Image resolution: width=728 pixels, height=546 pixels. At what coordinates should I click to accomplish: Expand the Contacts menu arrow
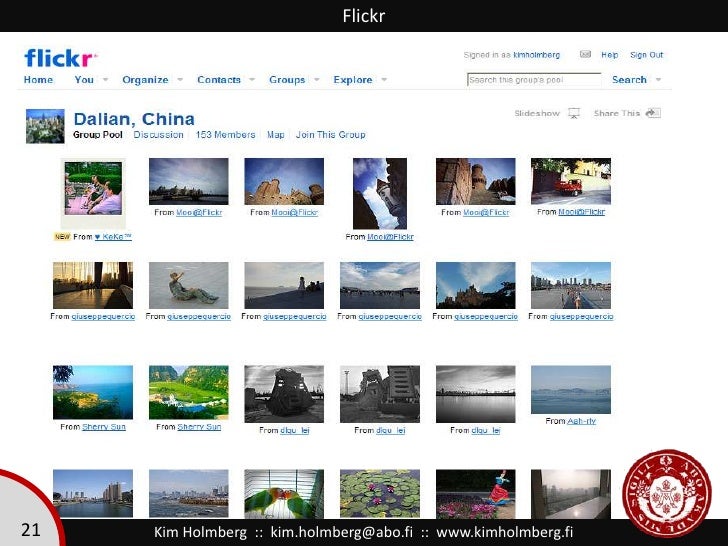[252, 79]
